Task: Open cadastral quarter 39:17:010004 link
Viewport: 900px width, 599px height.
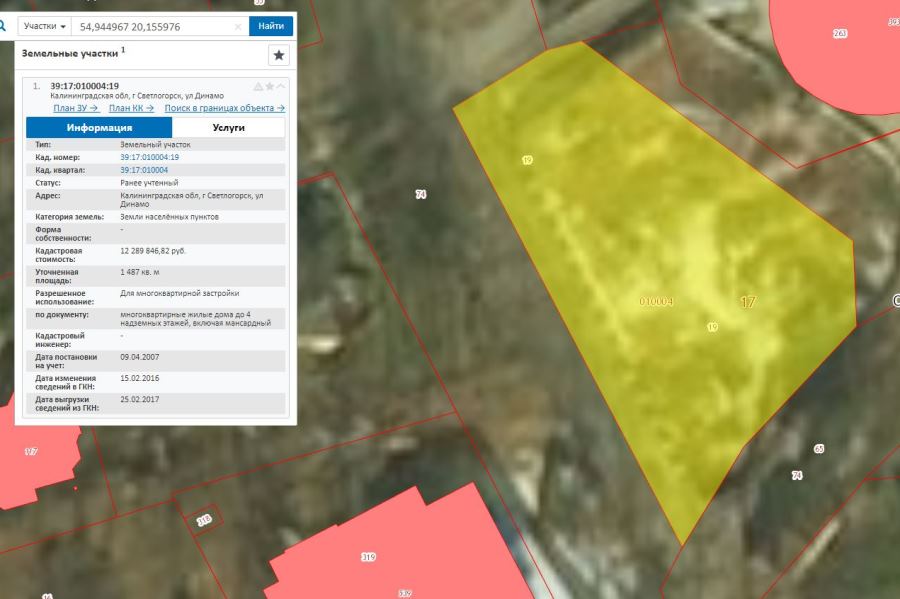Action: pyautogui.click(x=144, y=170)
